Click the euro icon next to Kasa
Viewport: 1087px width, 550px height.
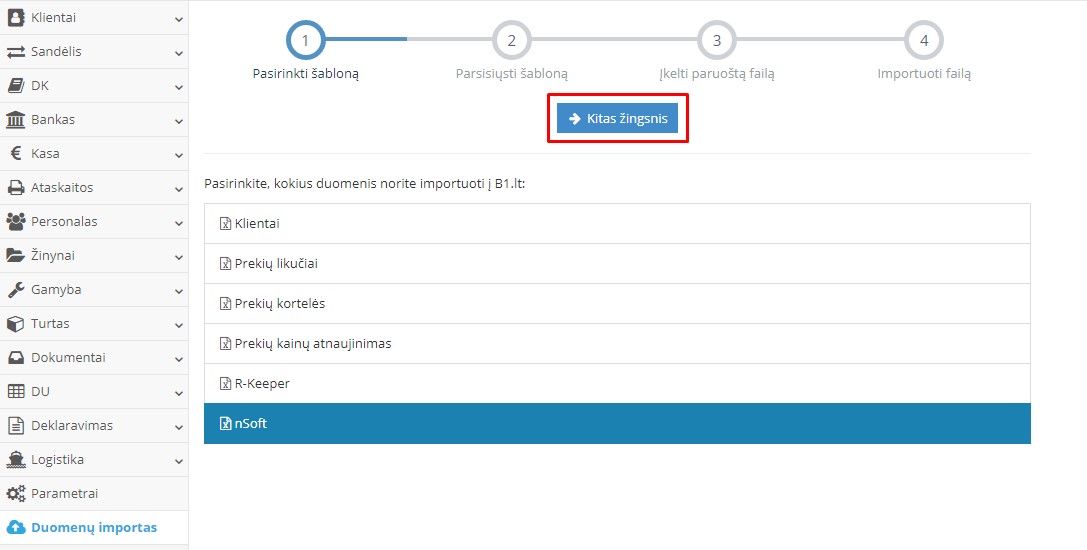pyautogui.click(x=16, y=154)
